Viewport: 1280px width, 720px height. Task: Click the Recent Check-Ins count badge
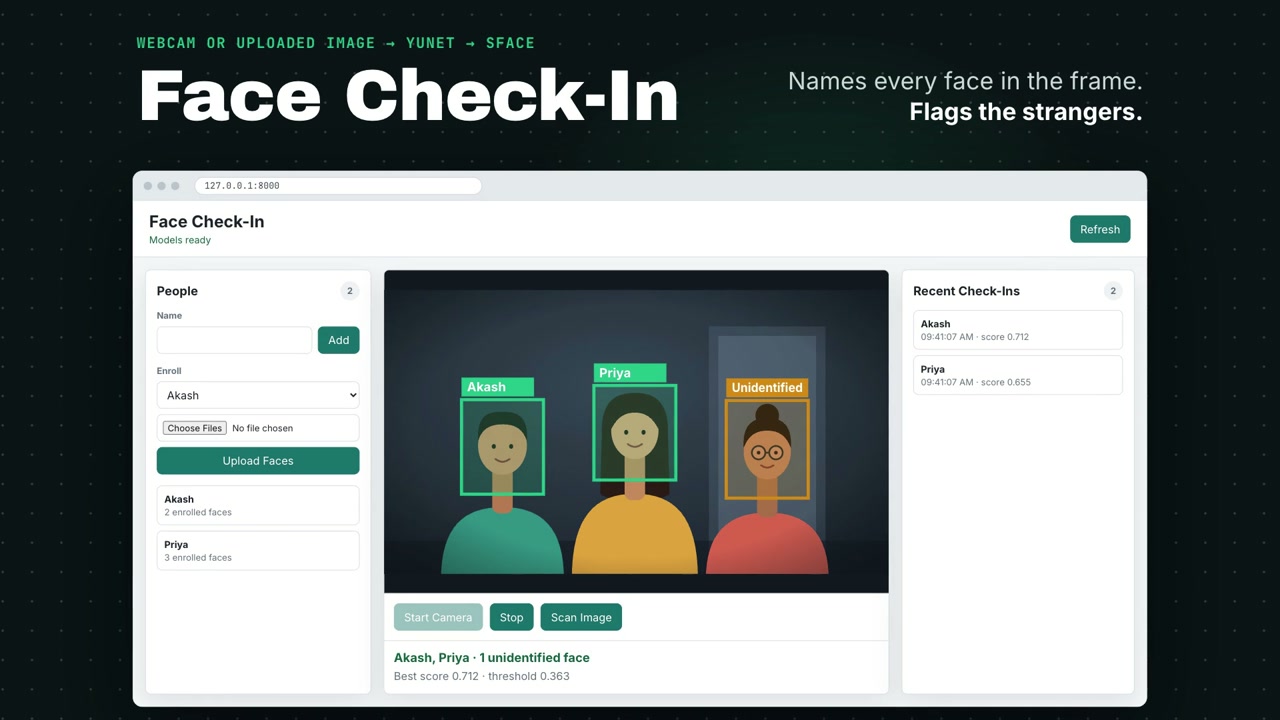tap(1112, 291)
